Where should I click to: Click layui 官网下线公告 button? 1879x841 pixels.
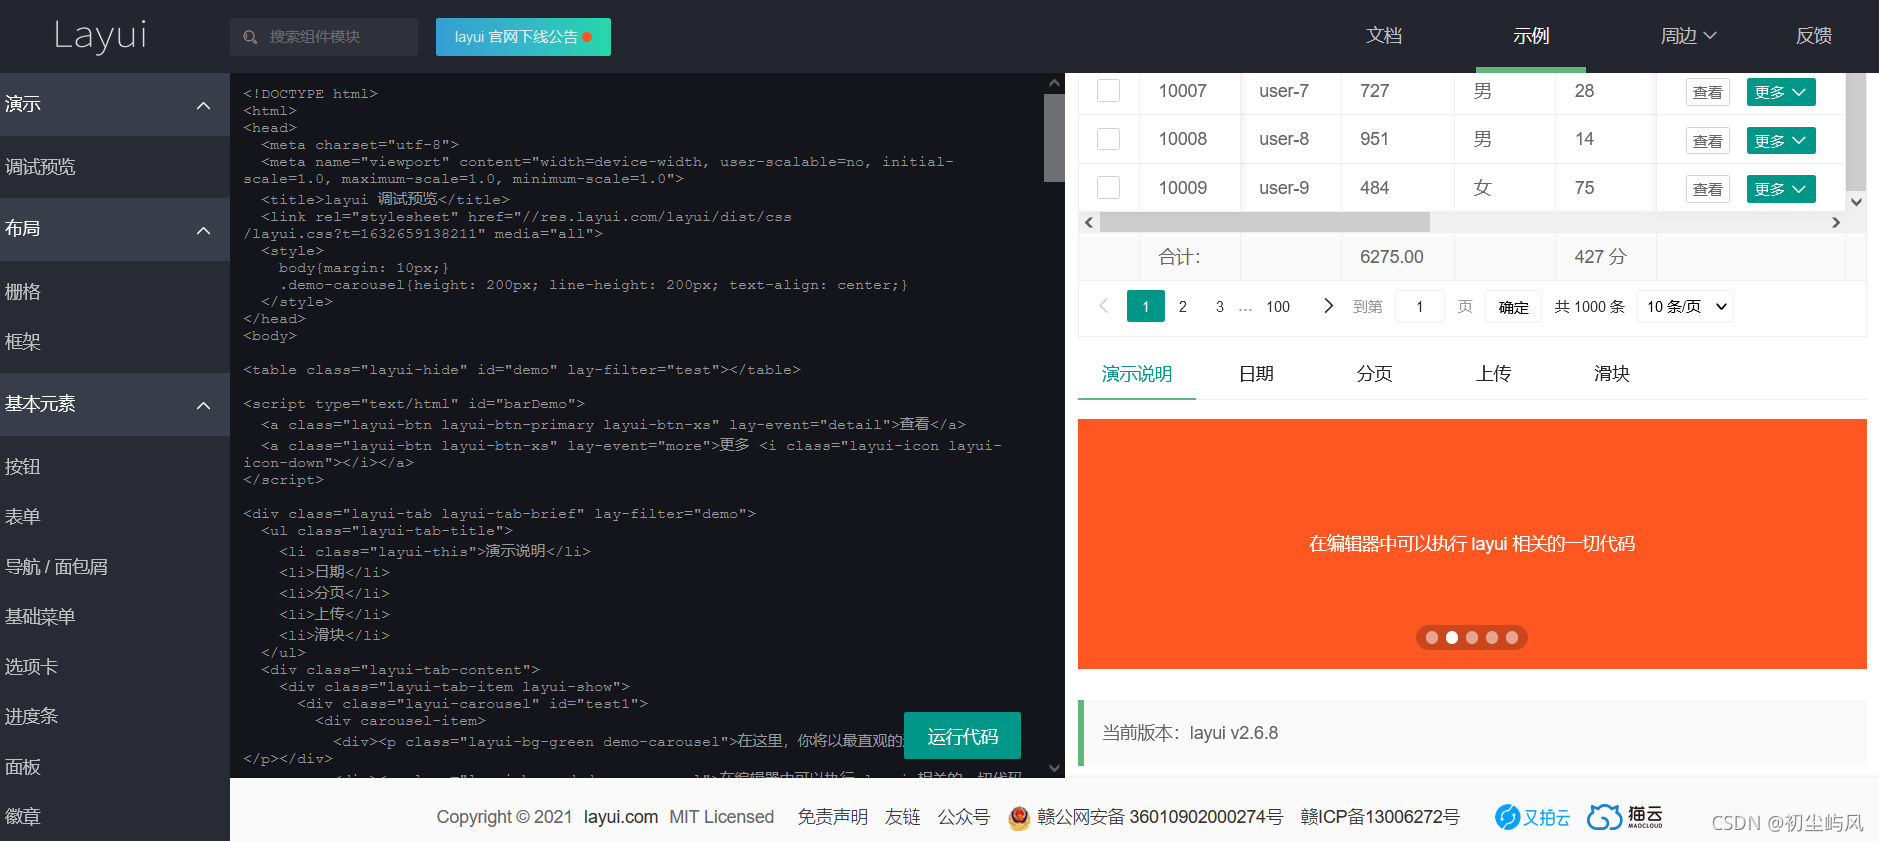[x=523, y=37]
